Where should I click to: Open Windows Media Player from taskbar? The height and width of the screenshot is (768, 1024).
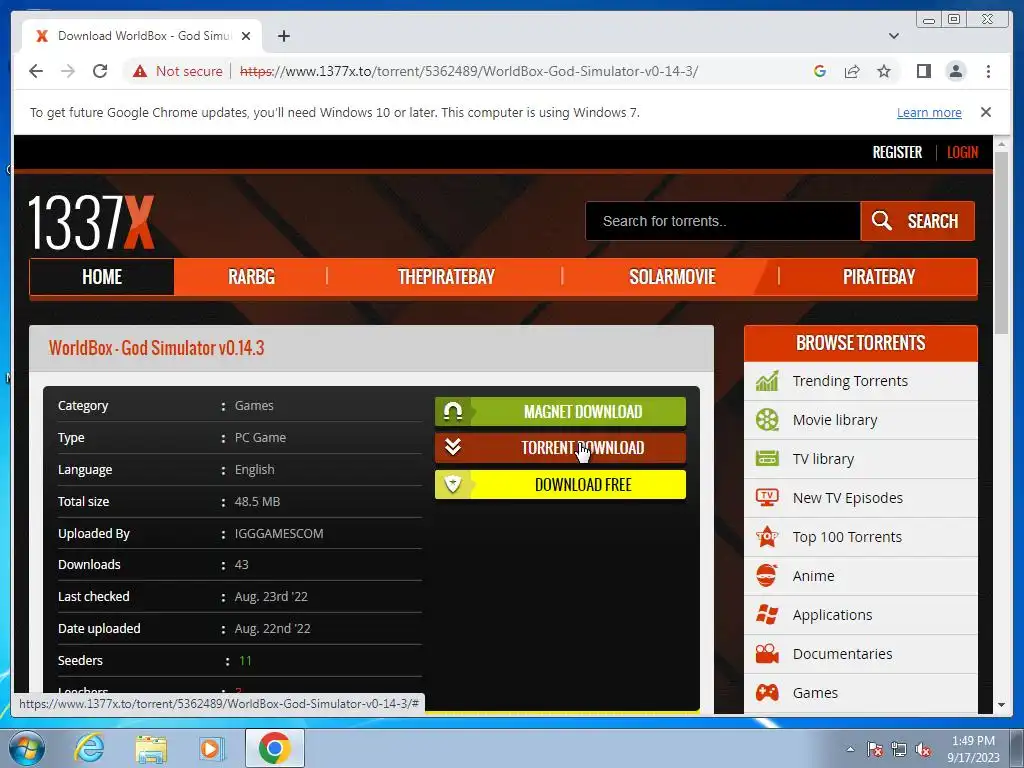(212, 748)
